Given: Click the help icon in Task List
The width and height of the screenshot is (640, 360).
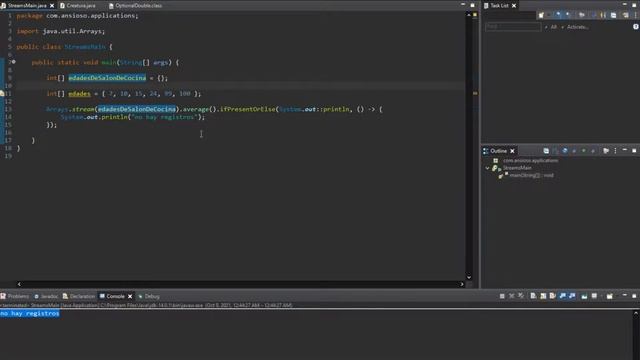Looking at the screenshot, I should point(636,27).
